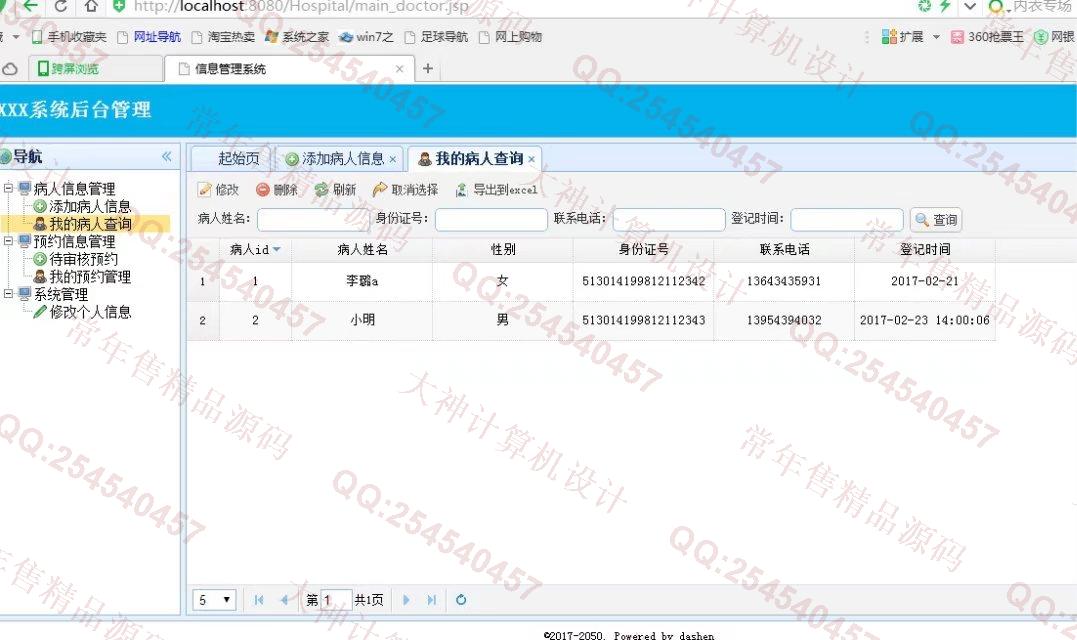Image resolution: width=1077 pixels, height=640 pixels.
Task: Close the 我的病人查询 tab
Action: tap(531, 159)
